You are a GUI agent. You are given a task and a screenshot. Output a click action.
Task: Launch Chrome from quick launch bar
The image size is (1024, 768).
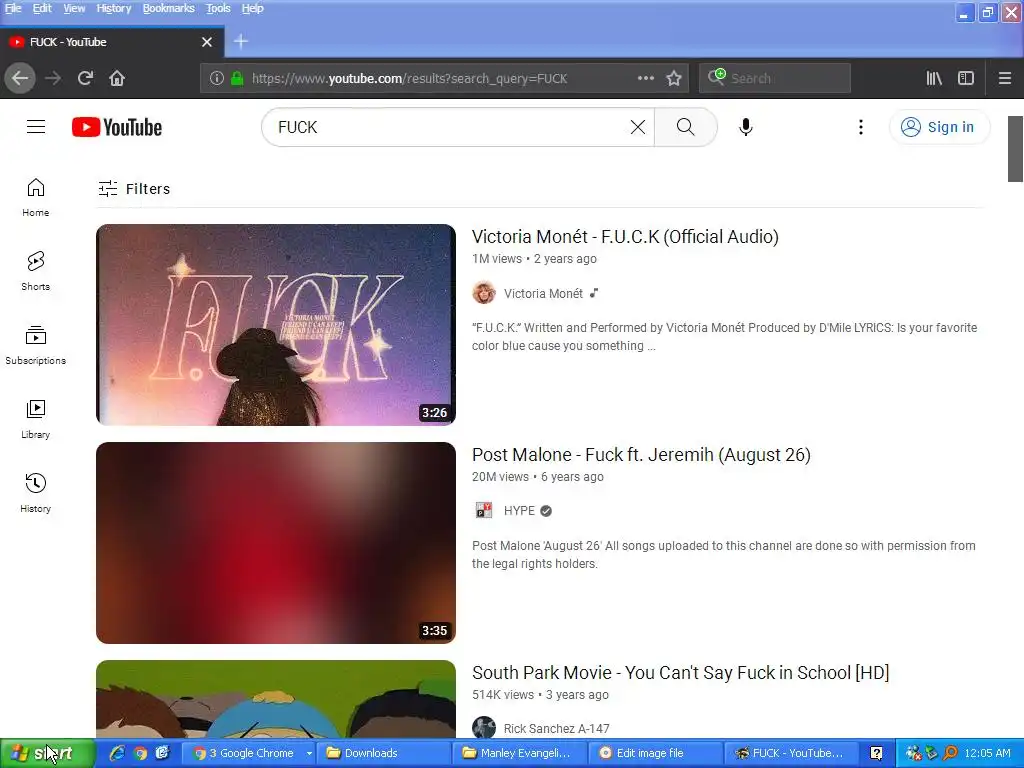tap(140, 753)
